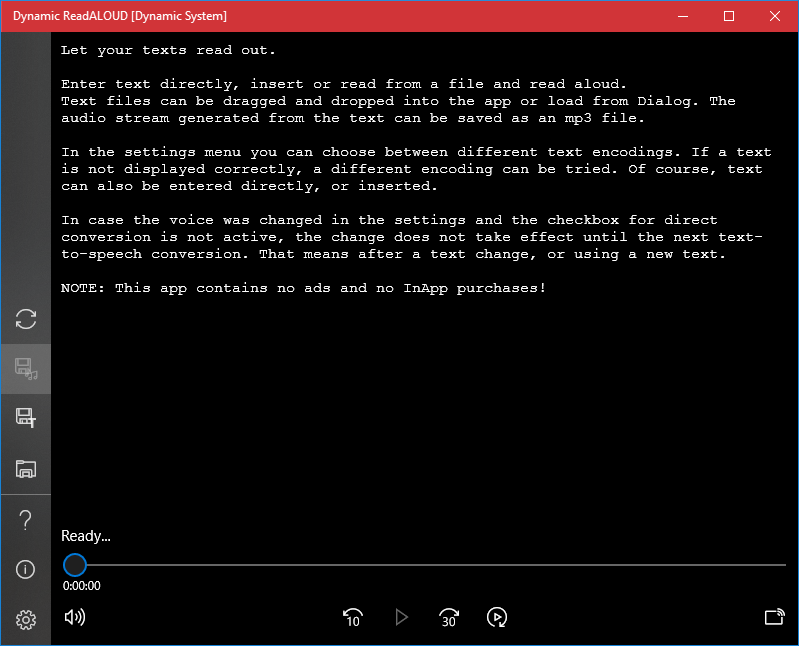Click the save text file icon
This screenshot has width=799, height=646.
(x=25, y=418)
